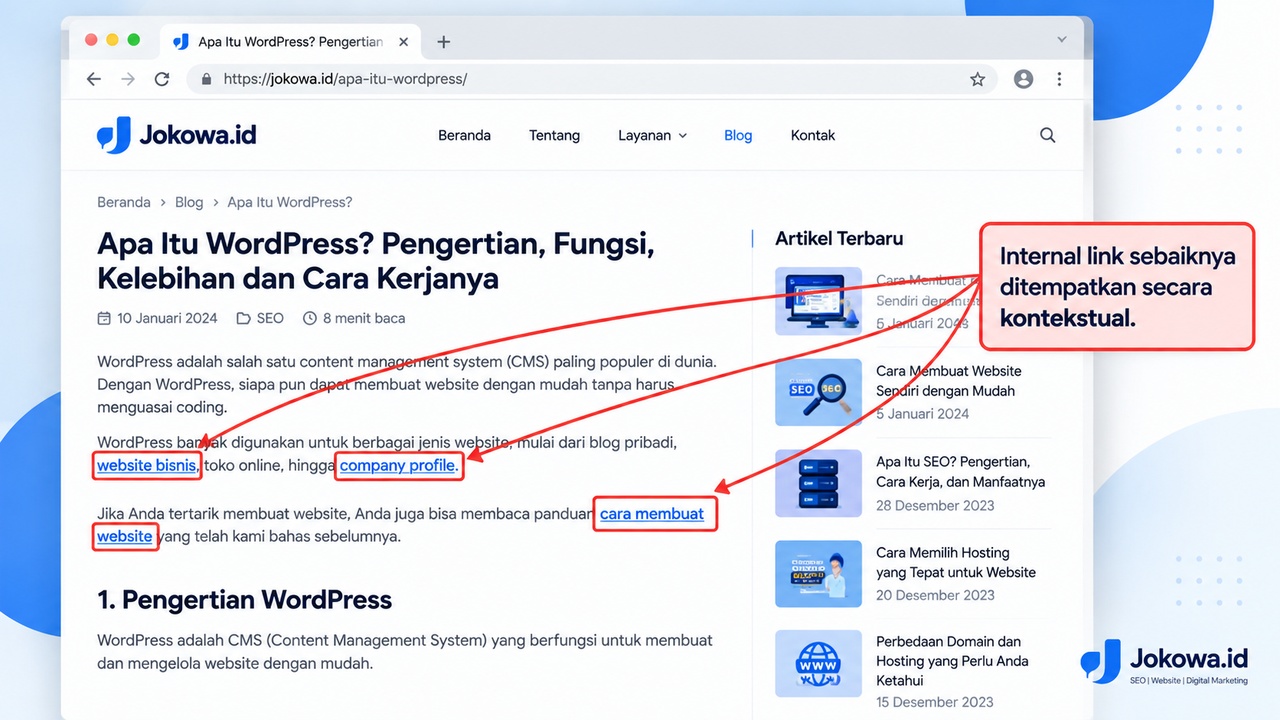Screen dimensions: 1280x720
Task: Go to Beranda in the navigation menu
Action: tap(464, 135)
